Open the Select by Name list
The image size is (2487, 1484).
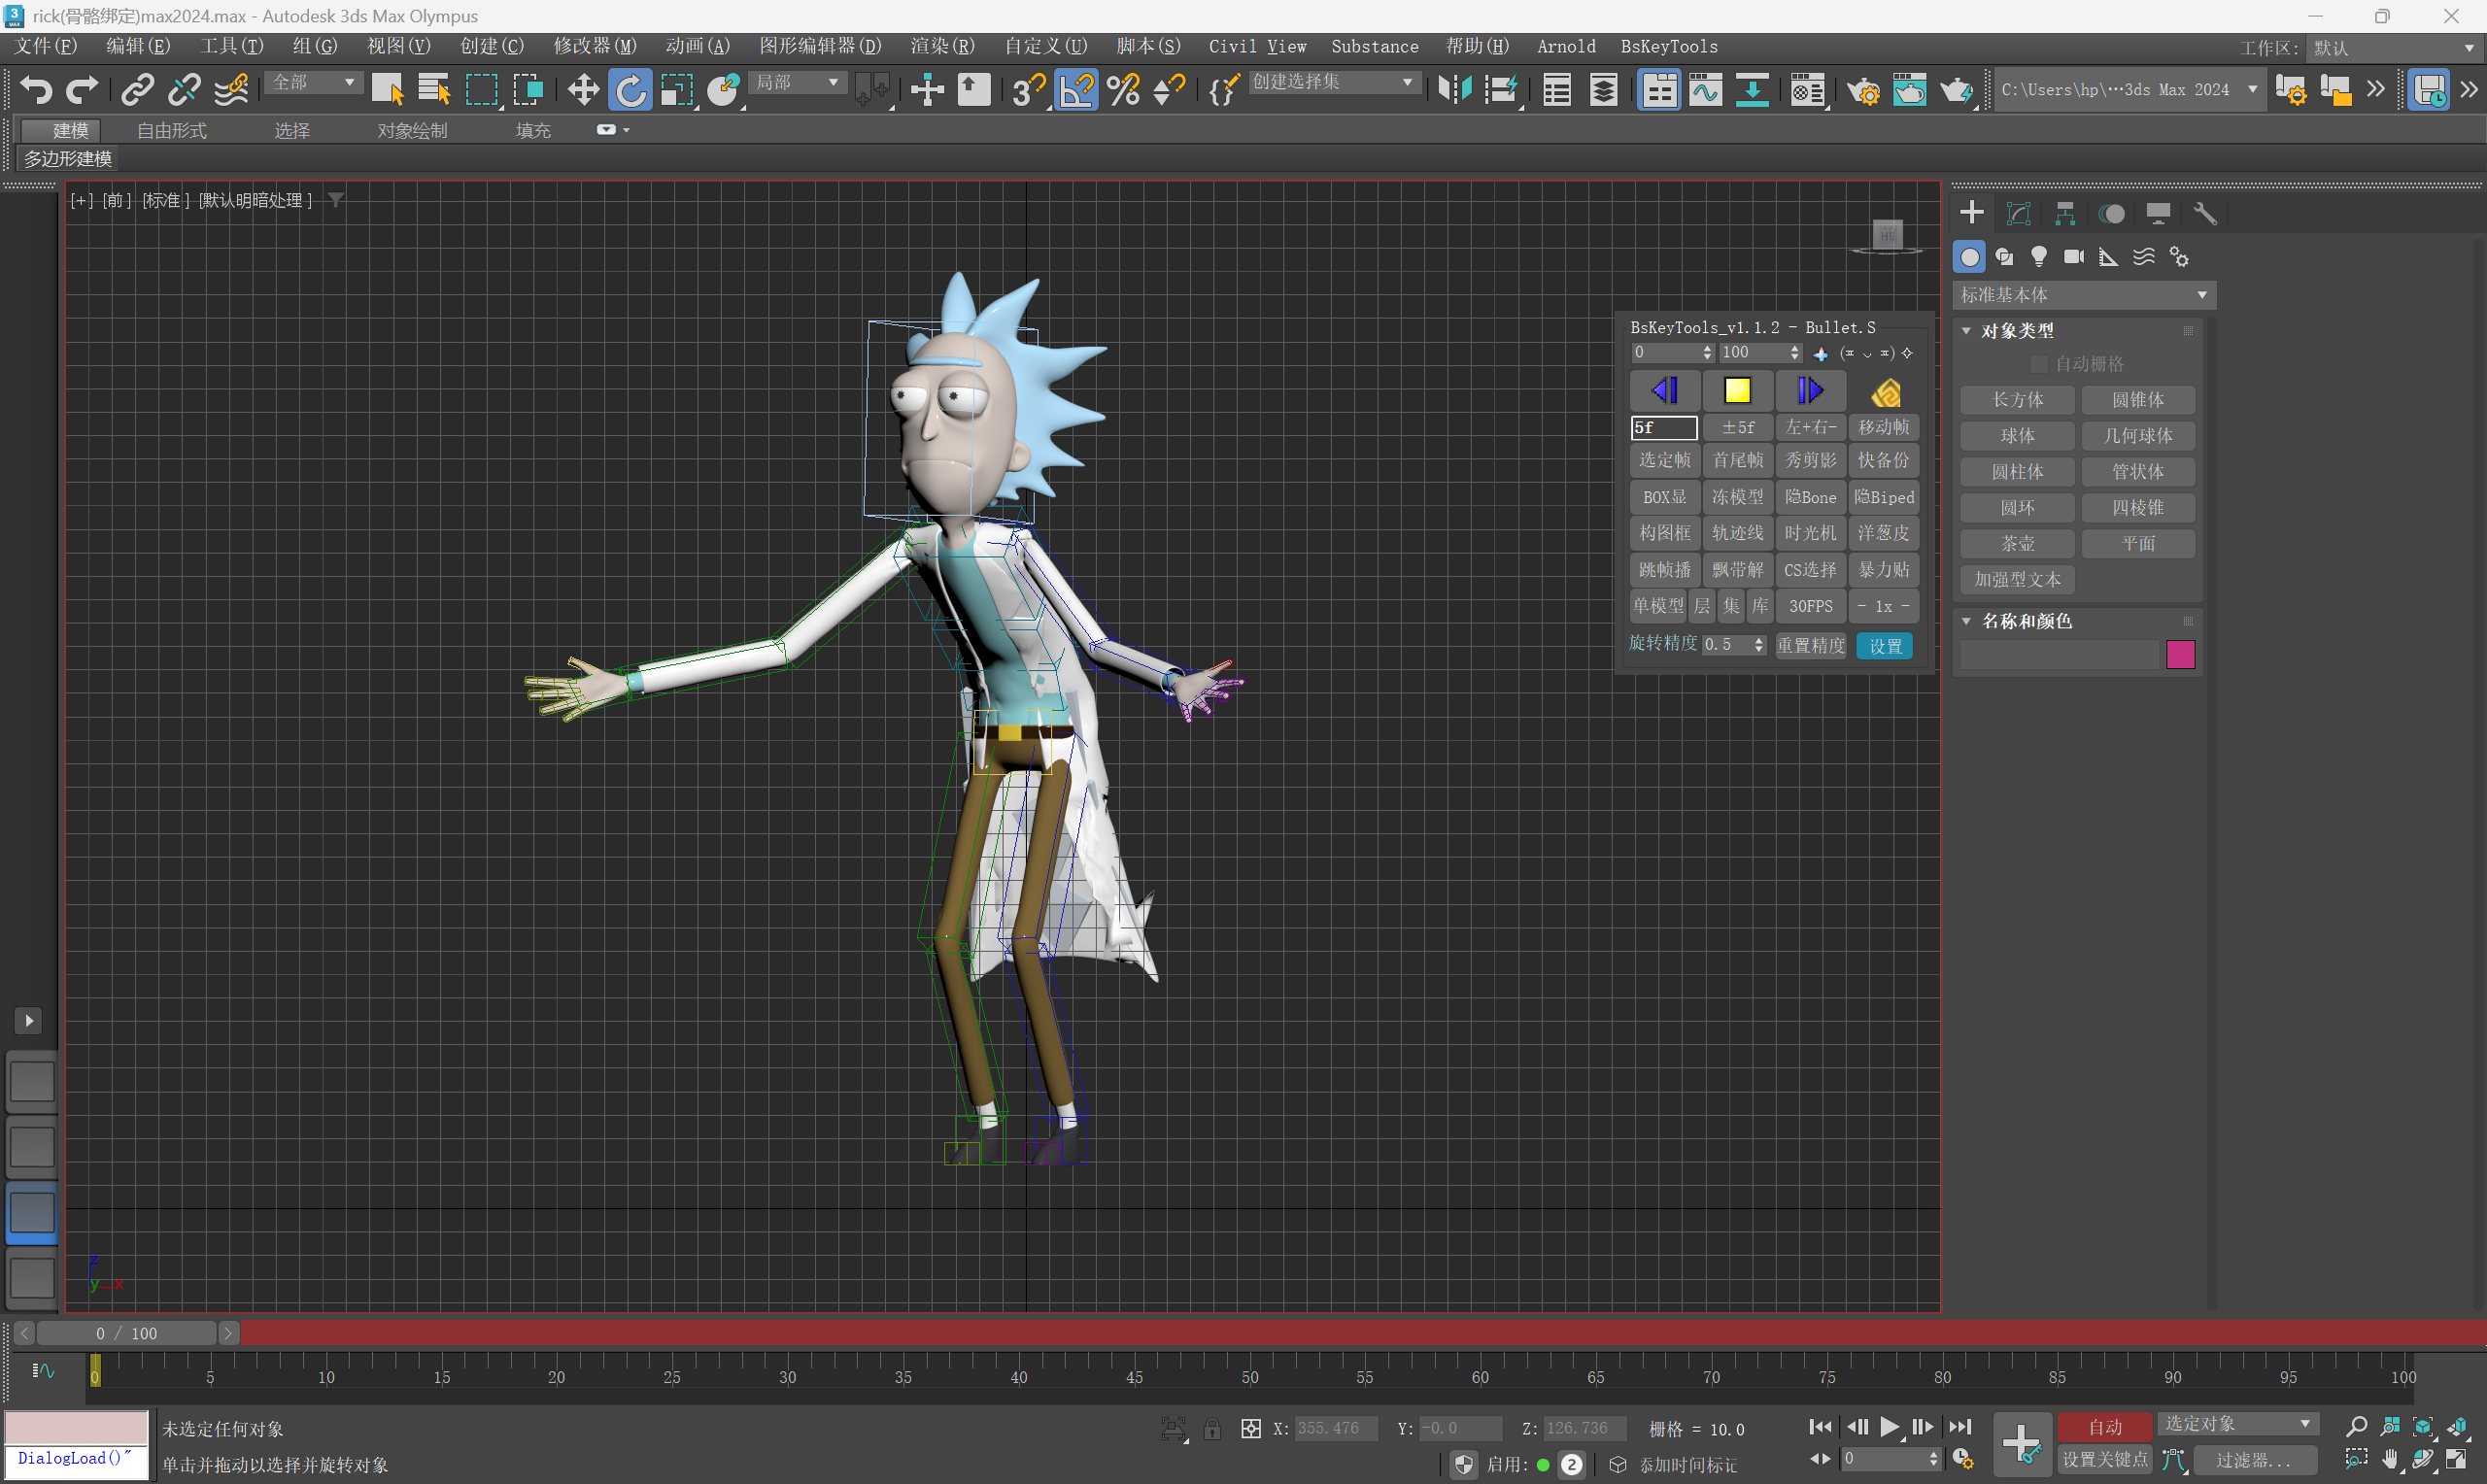coord(434,90)
